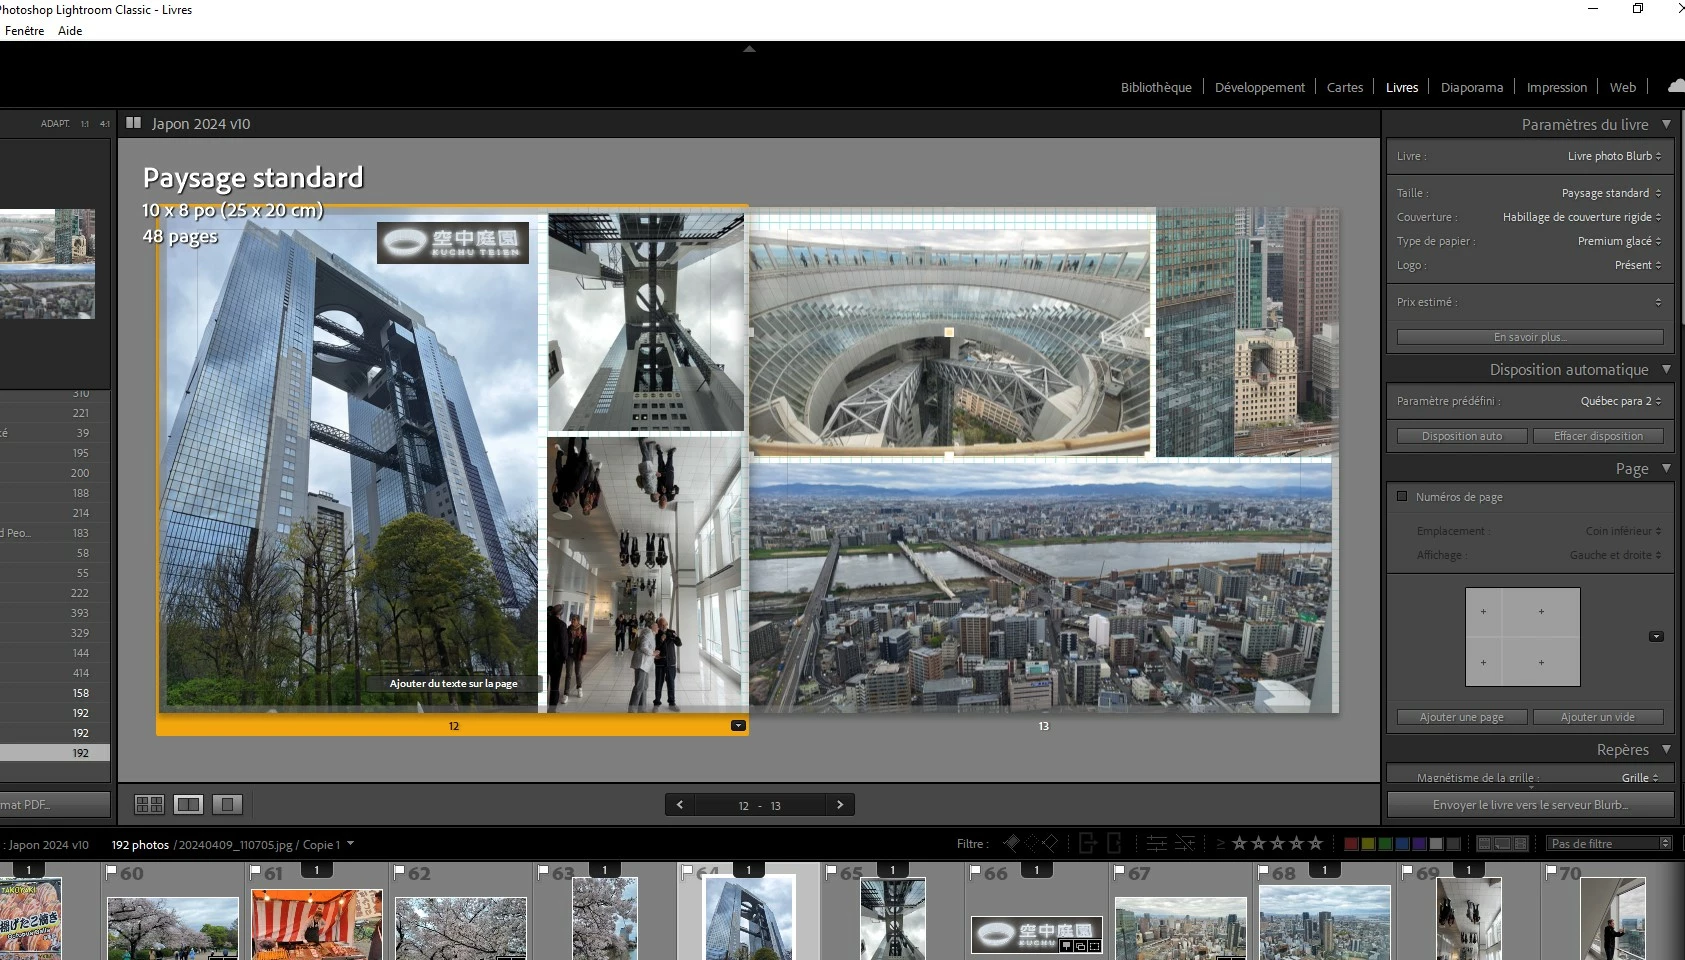Click Ajouter une page button
Viewport: 1685px width, 960px height.
(1462, 717)
